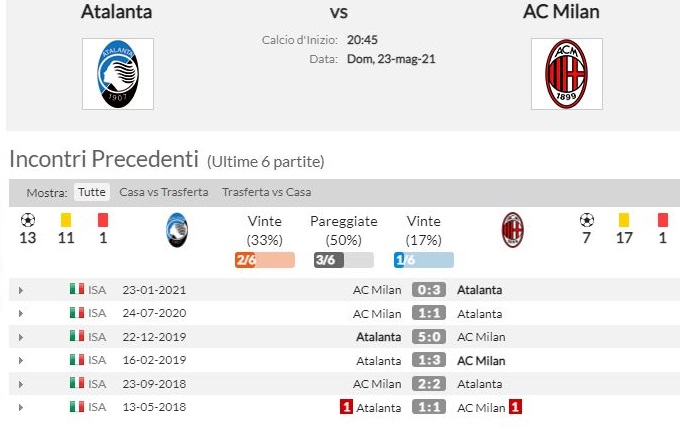This screenshot has height=432, width=680.
Task: Click the Atalanta goals soccer ball icon
Action: pyautogui.click(x=28, y=219)
